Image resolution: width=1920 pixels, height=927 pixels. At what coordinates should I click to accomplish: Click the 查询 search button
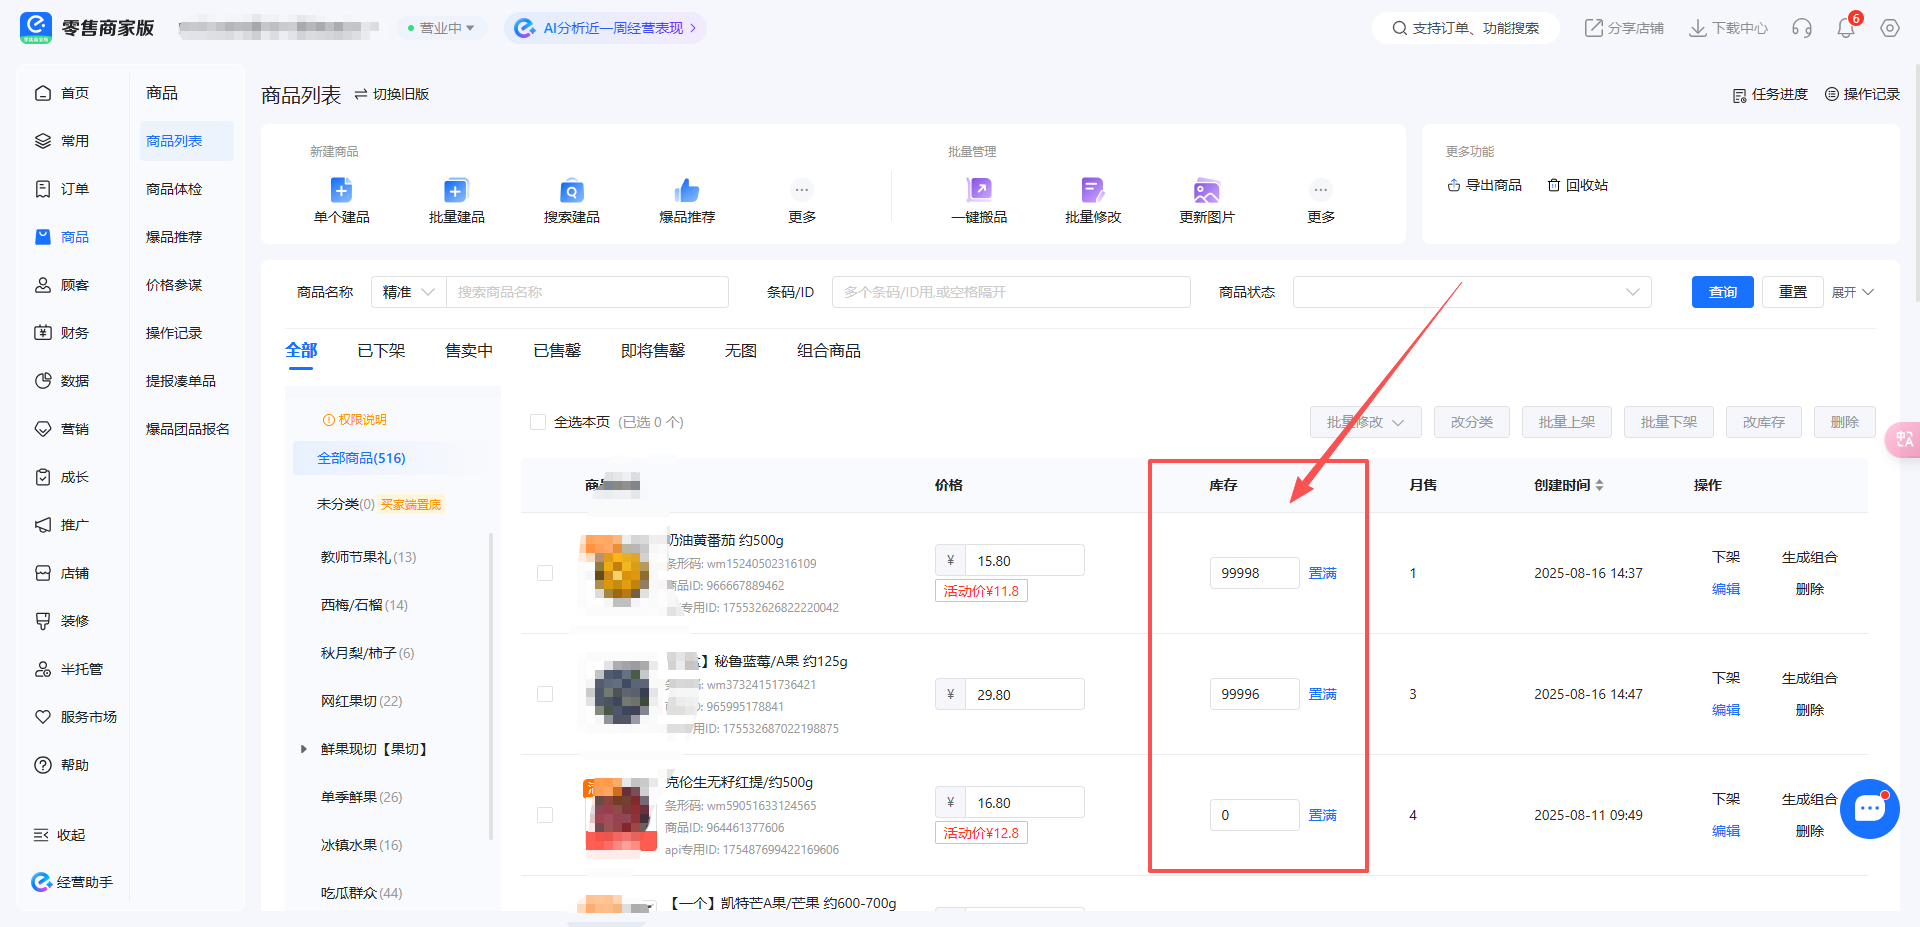1722,291
